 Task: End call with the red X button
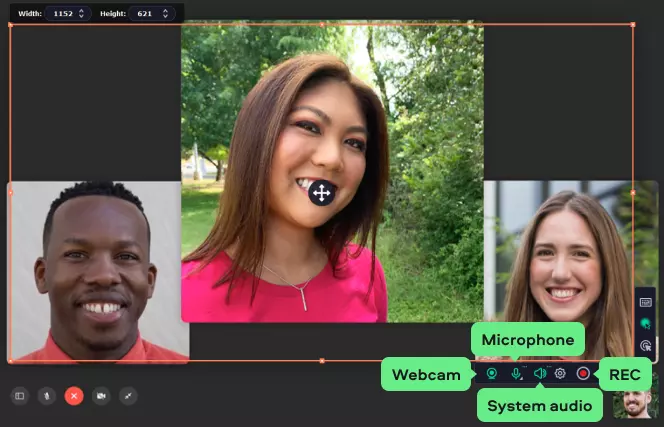pos(74,396)
